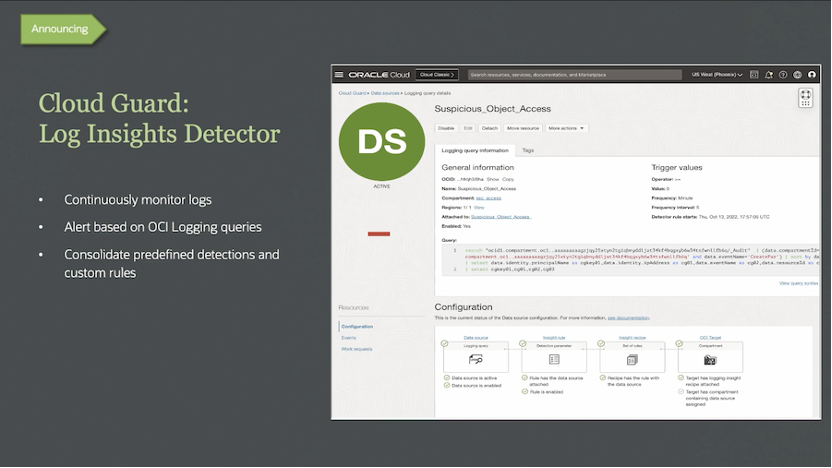Click View next to Regions
Viewport: 832px width, 468px height.
(x=479, y=207)
